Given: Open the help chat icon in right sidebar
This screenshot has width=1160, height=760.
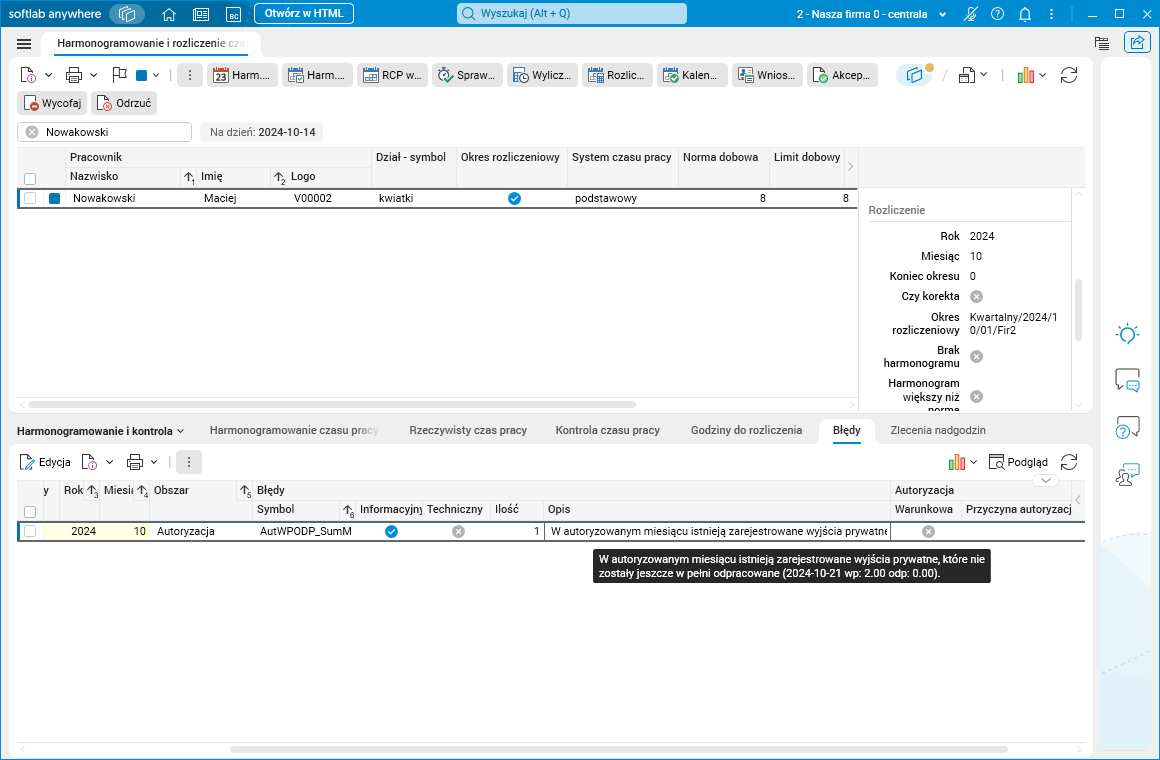Looking at the screenshot, I should point(1127,427).
